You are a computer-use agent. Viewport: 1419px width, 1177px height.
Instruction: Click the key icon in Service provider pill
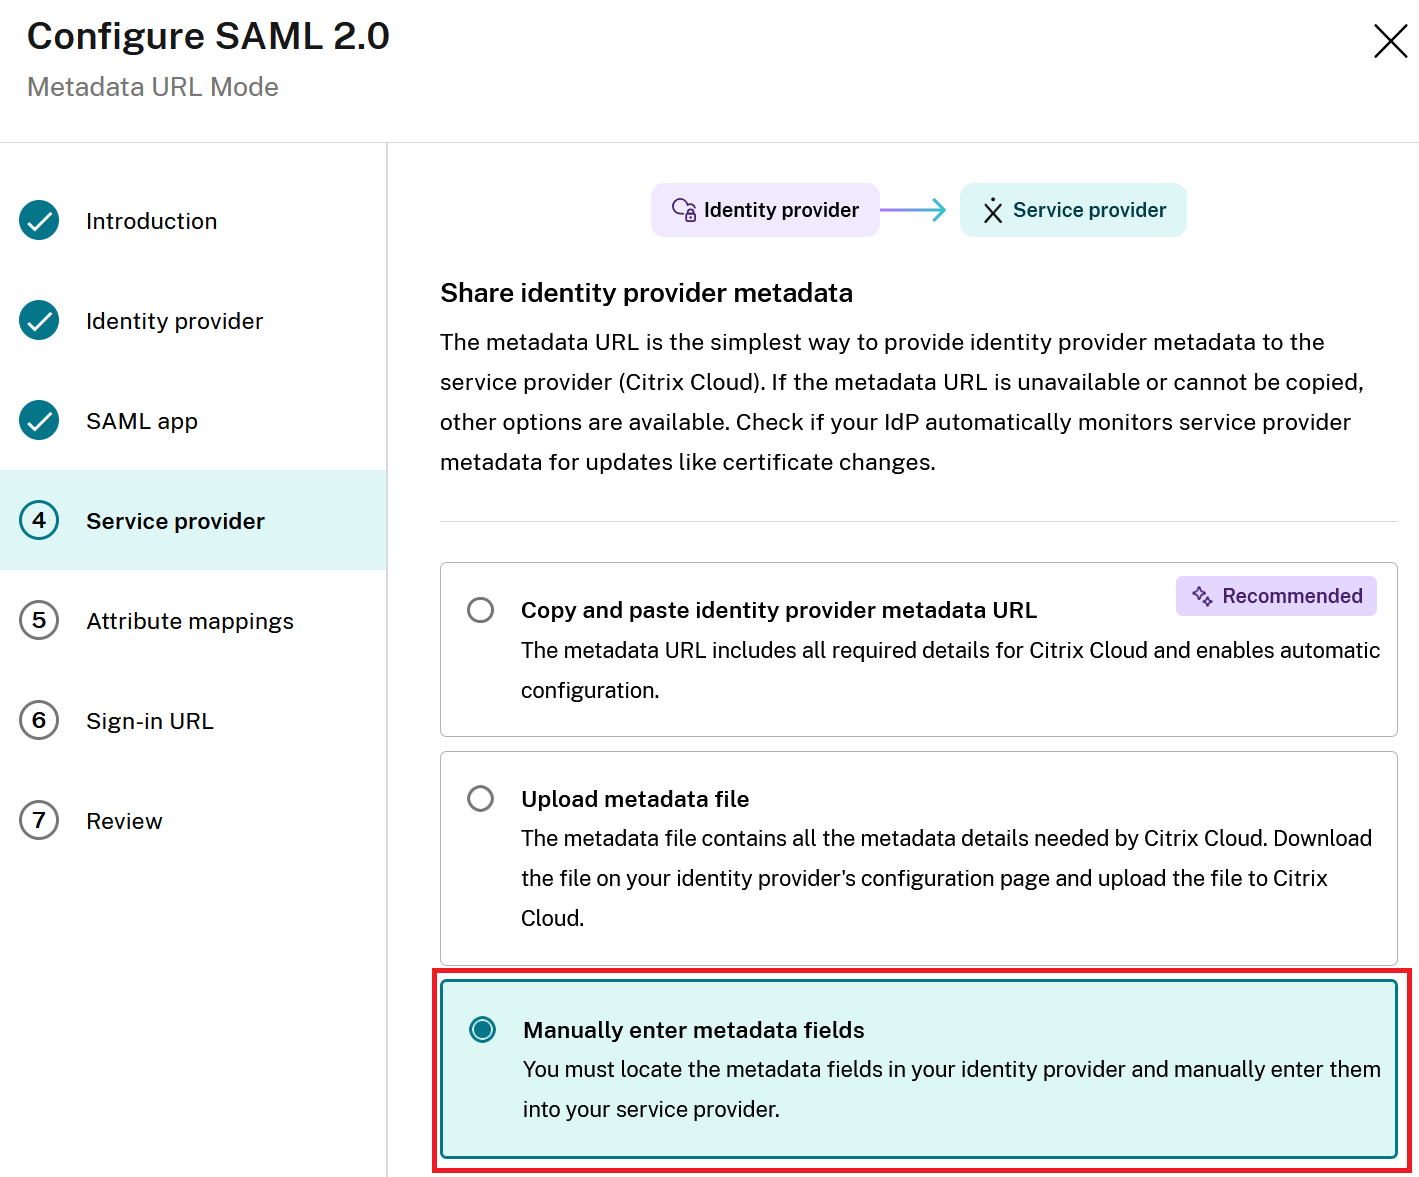[x=993, y=211]
